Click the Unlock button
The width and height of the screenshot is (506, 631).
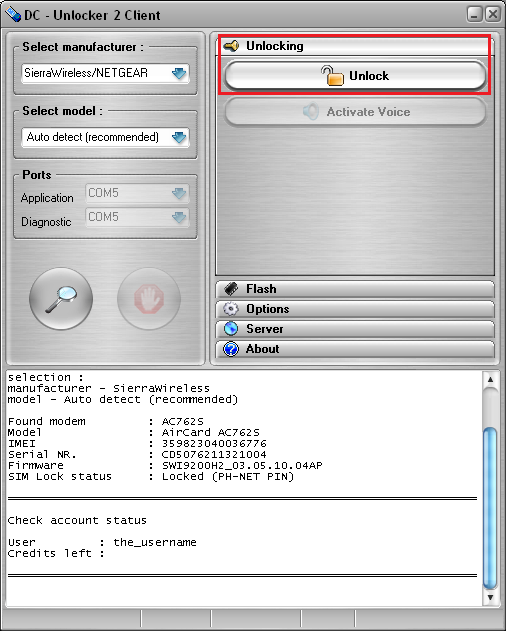pos(355,76)
